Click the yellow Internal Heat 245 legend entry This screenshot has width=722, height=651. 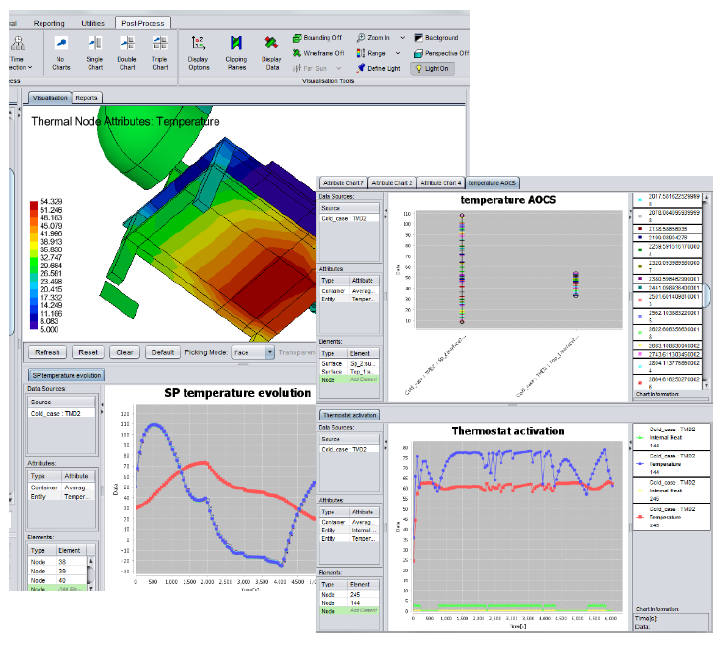click(x=671, y=490)
